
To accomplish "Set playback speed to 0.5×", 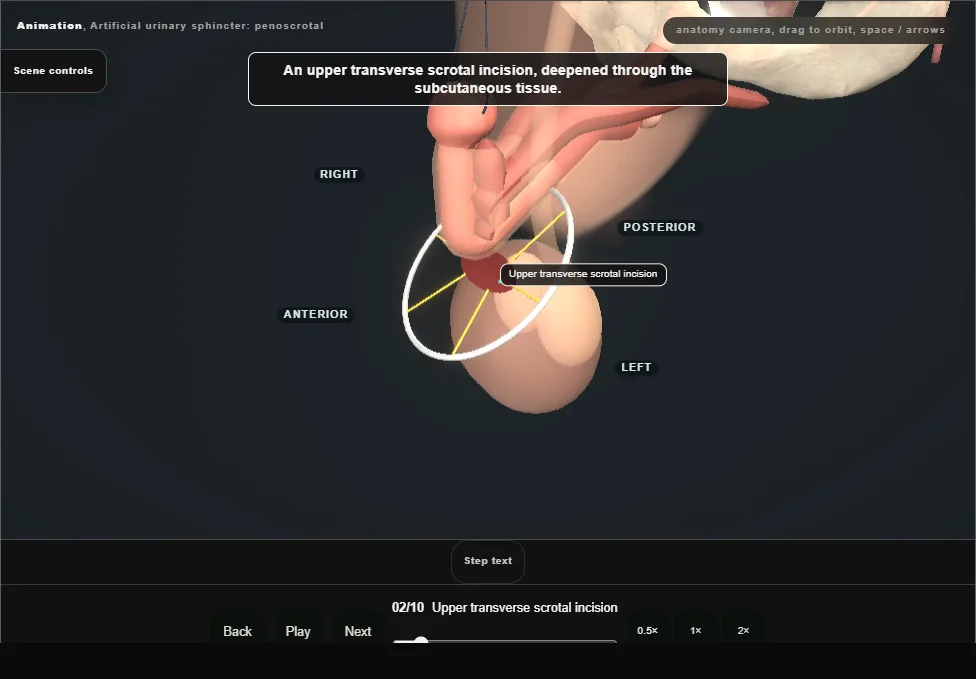I will click(x=647, y=630).
